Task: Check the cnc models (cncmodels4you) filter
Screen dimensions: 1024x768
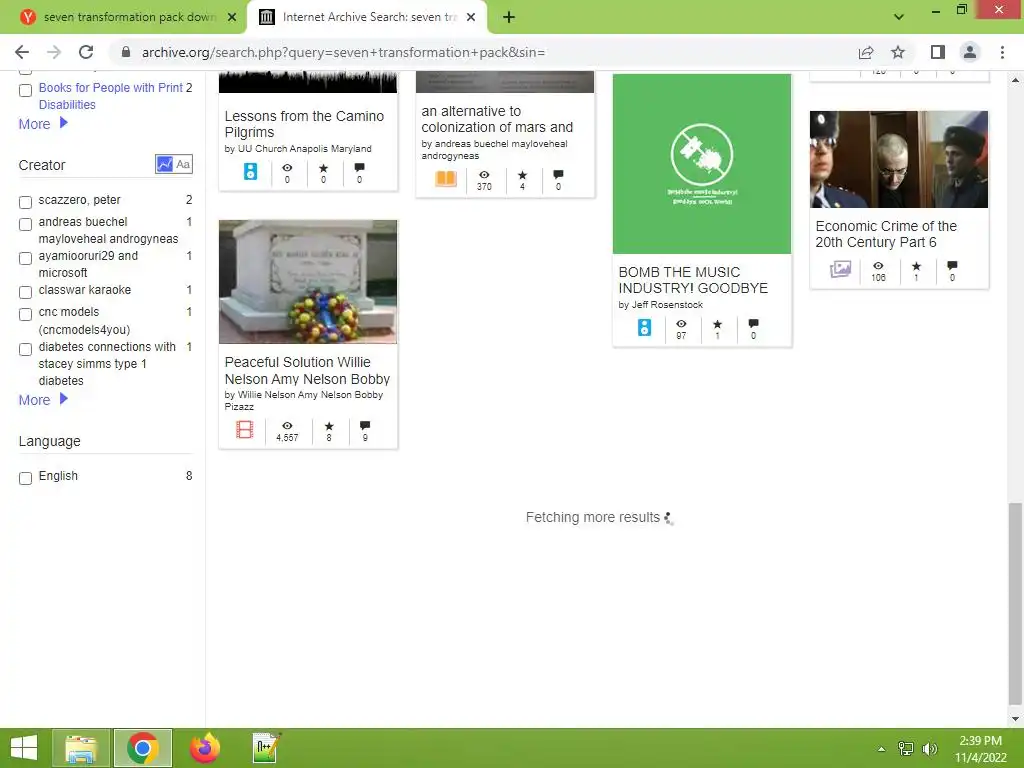Action: [25, 314]
